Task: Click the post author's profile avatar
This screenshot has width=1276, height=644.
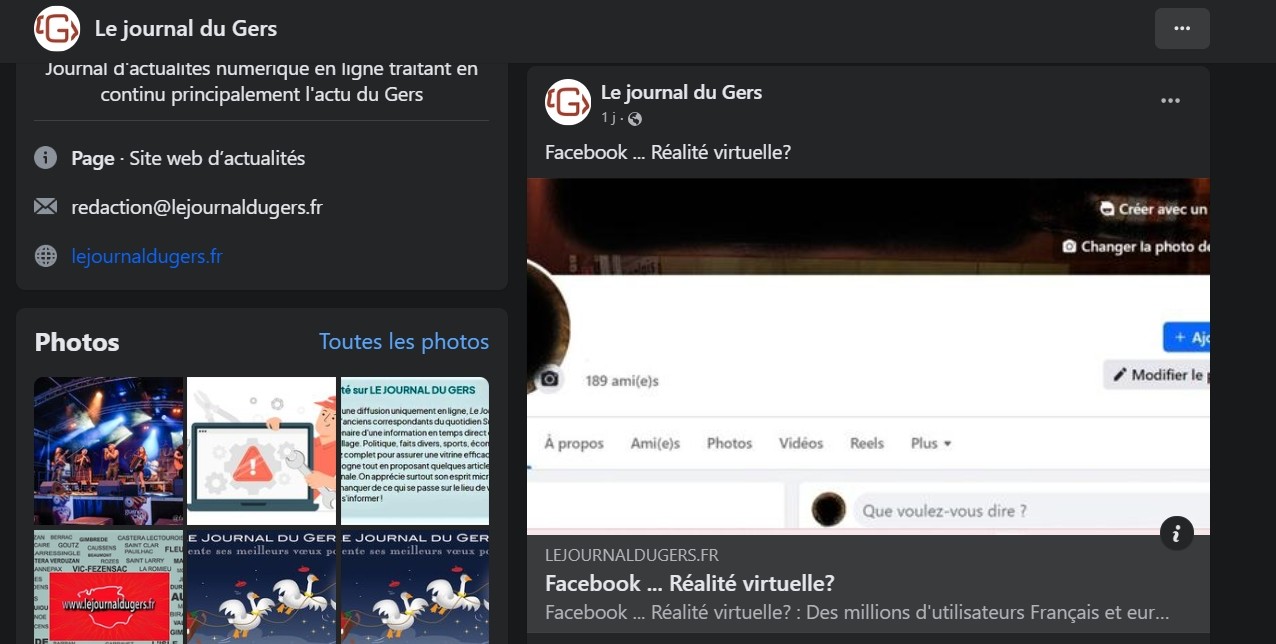Action: (568, 102)
